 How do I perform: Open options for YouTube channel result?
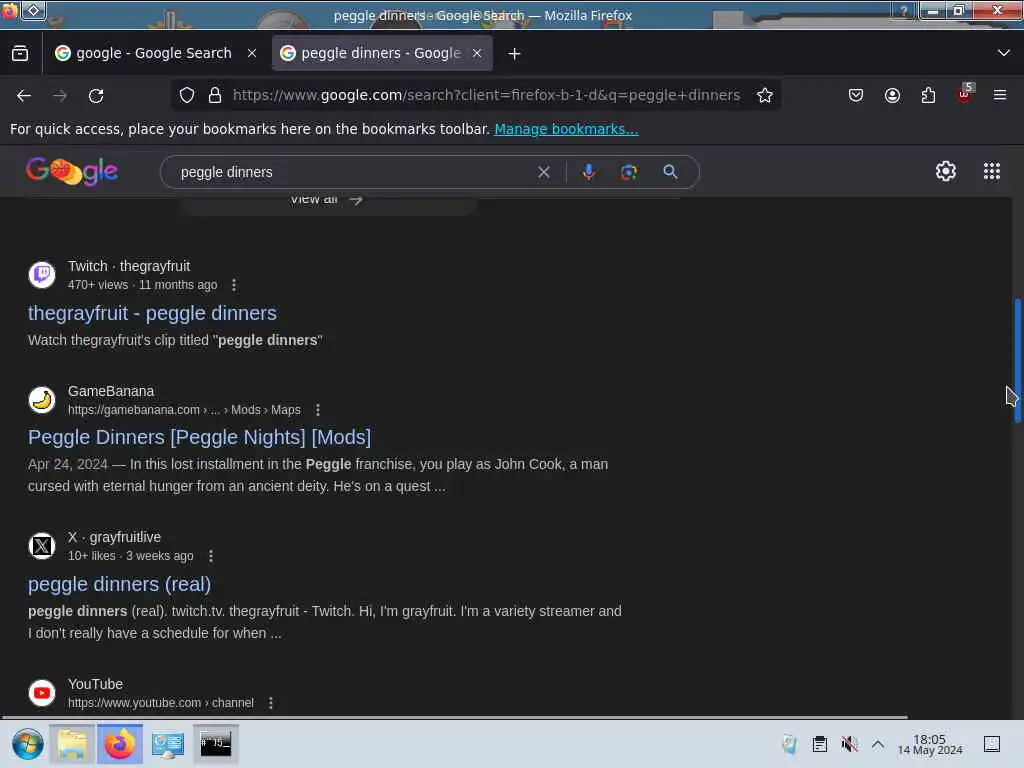pos(270,703)
